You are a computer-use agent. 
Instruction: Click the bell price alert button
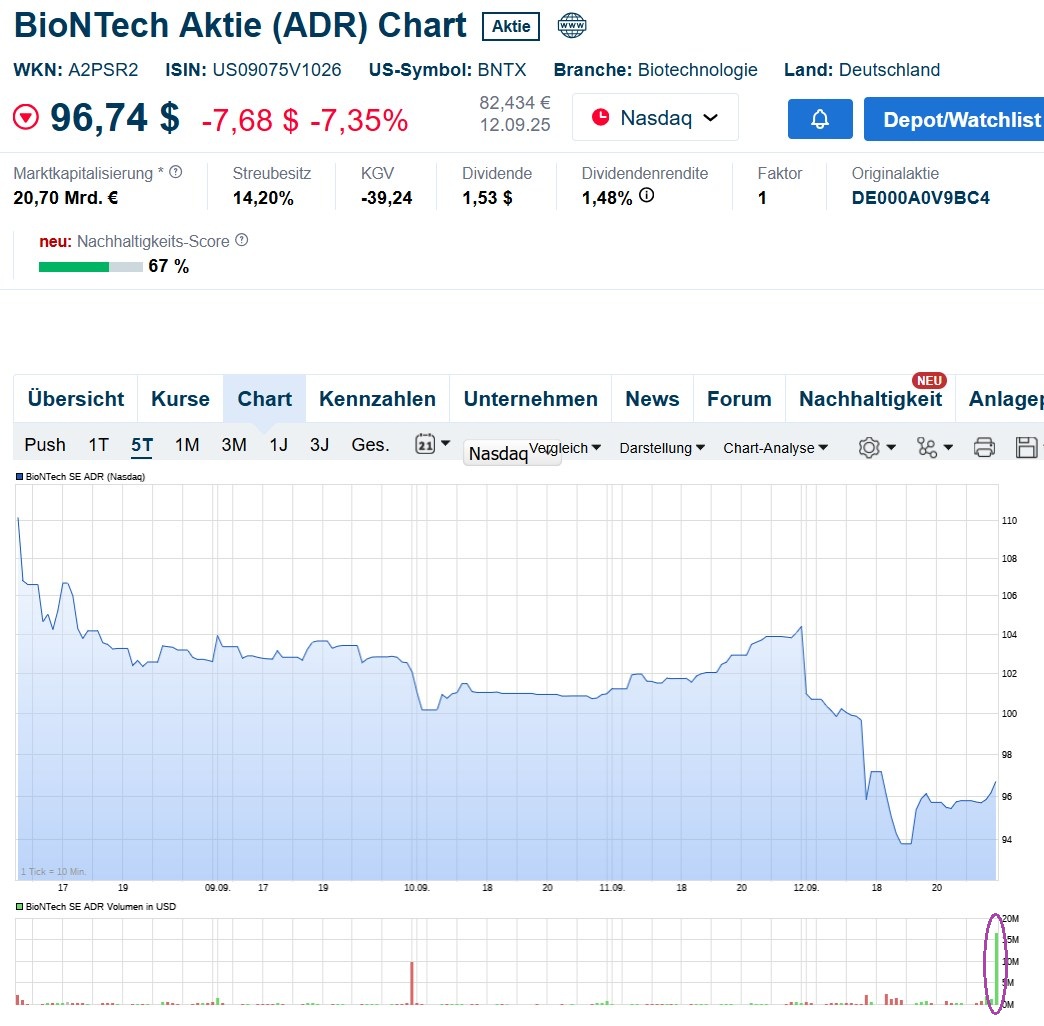click(820, 119)
